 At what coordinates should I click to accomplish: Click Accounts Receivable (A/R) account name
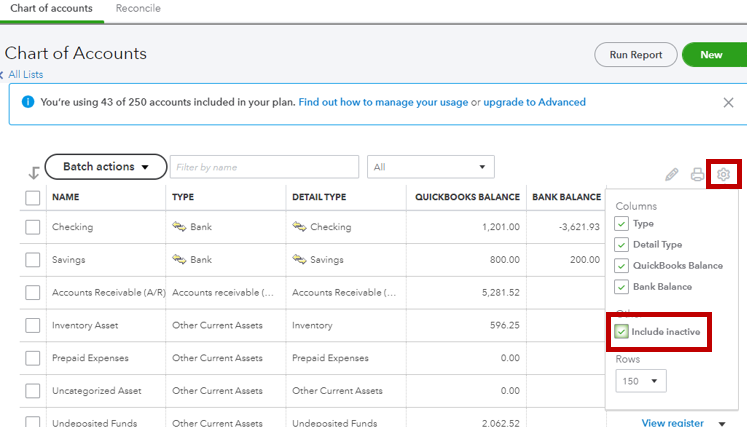click(109, 293)
